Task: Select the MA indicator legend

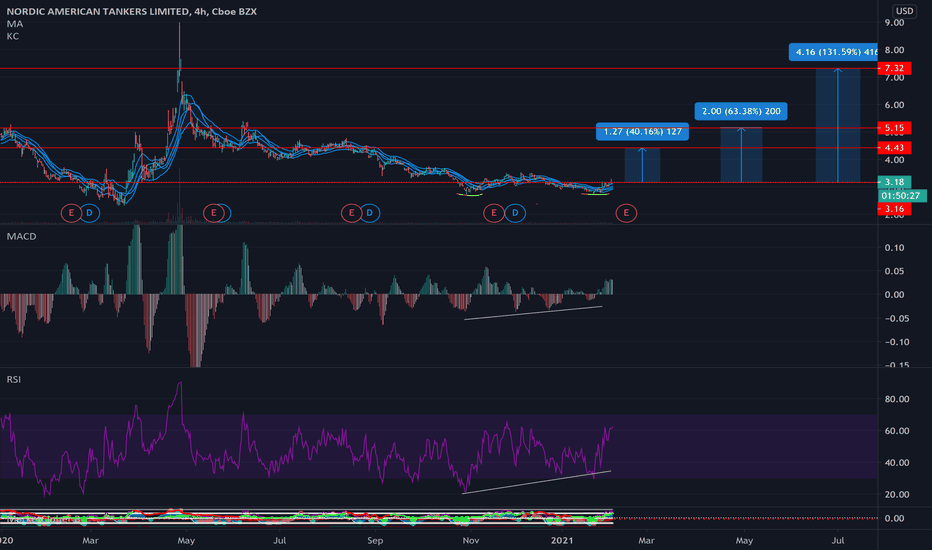Action: click(x=14, y=24)
